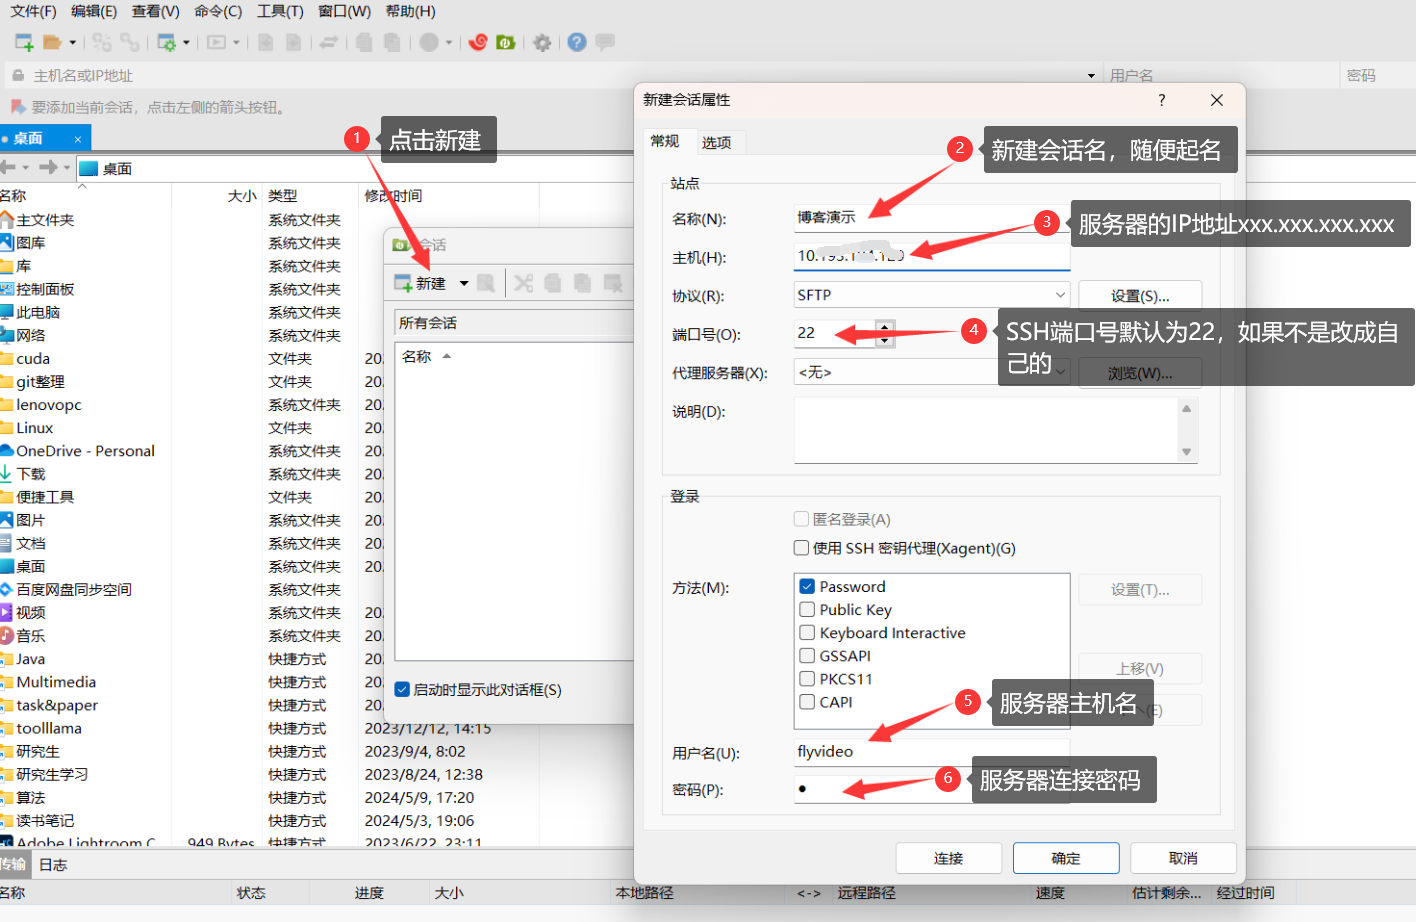Open the 协议 SFTP protocol dropdown

click(931, 295)
